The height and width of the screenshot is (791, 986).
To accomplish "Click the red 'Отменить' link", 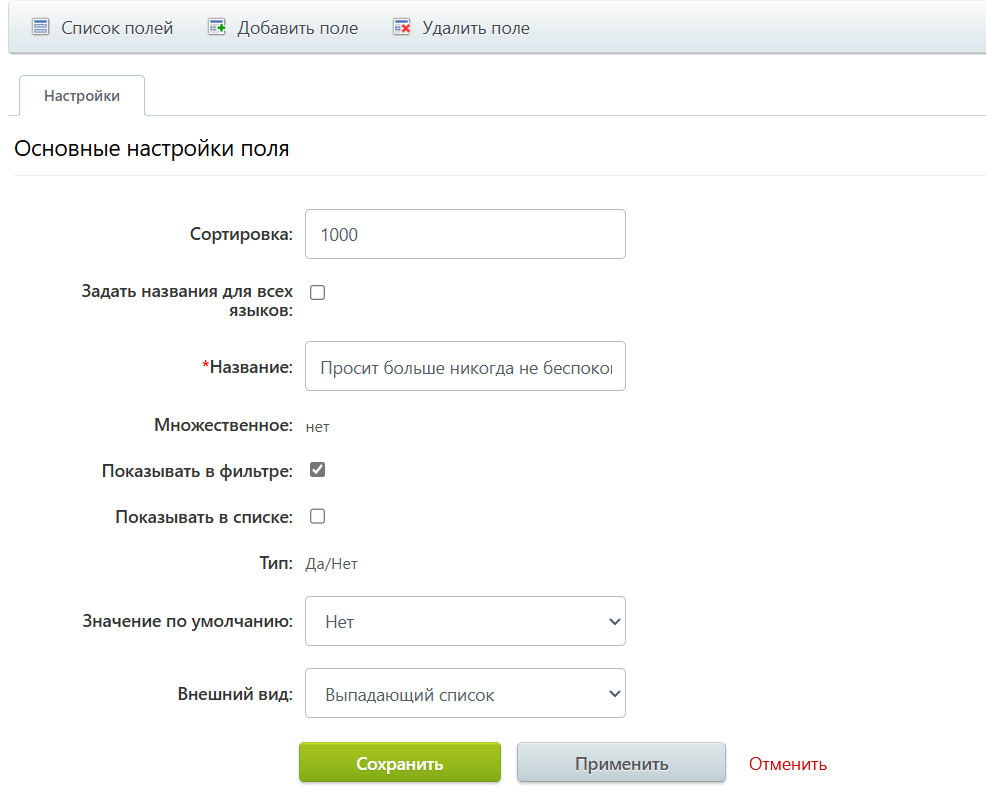I will pos(786,762).
